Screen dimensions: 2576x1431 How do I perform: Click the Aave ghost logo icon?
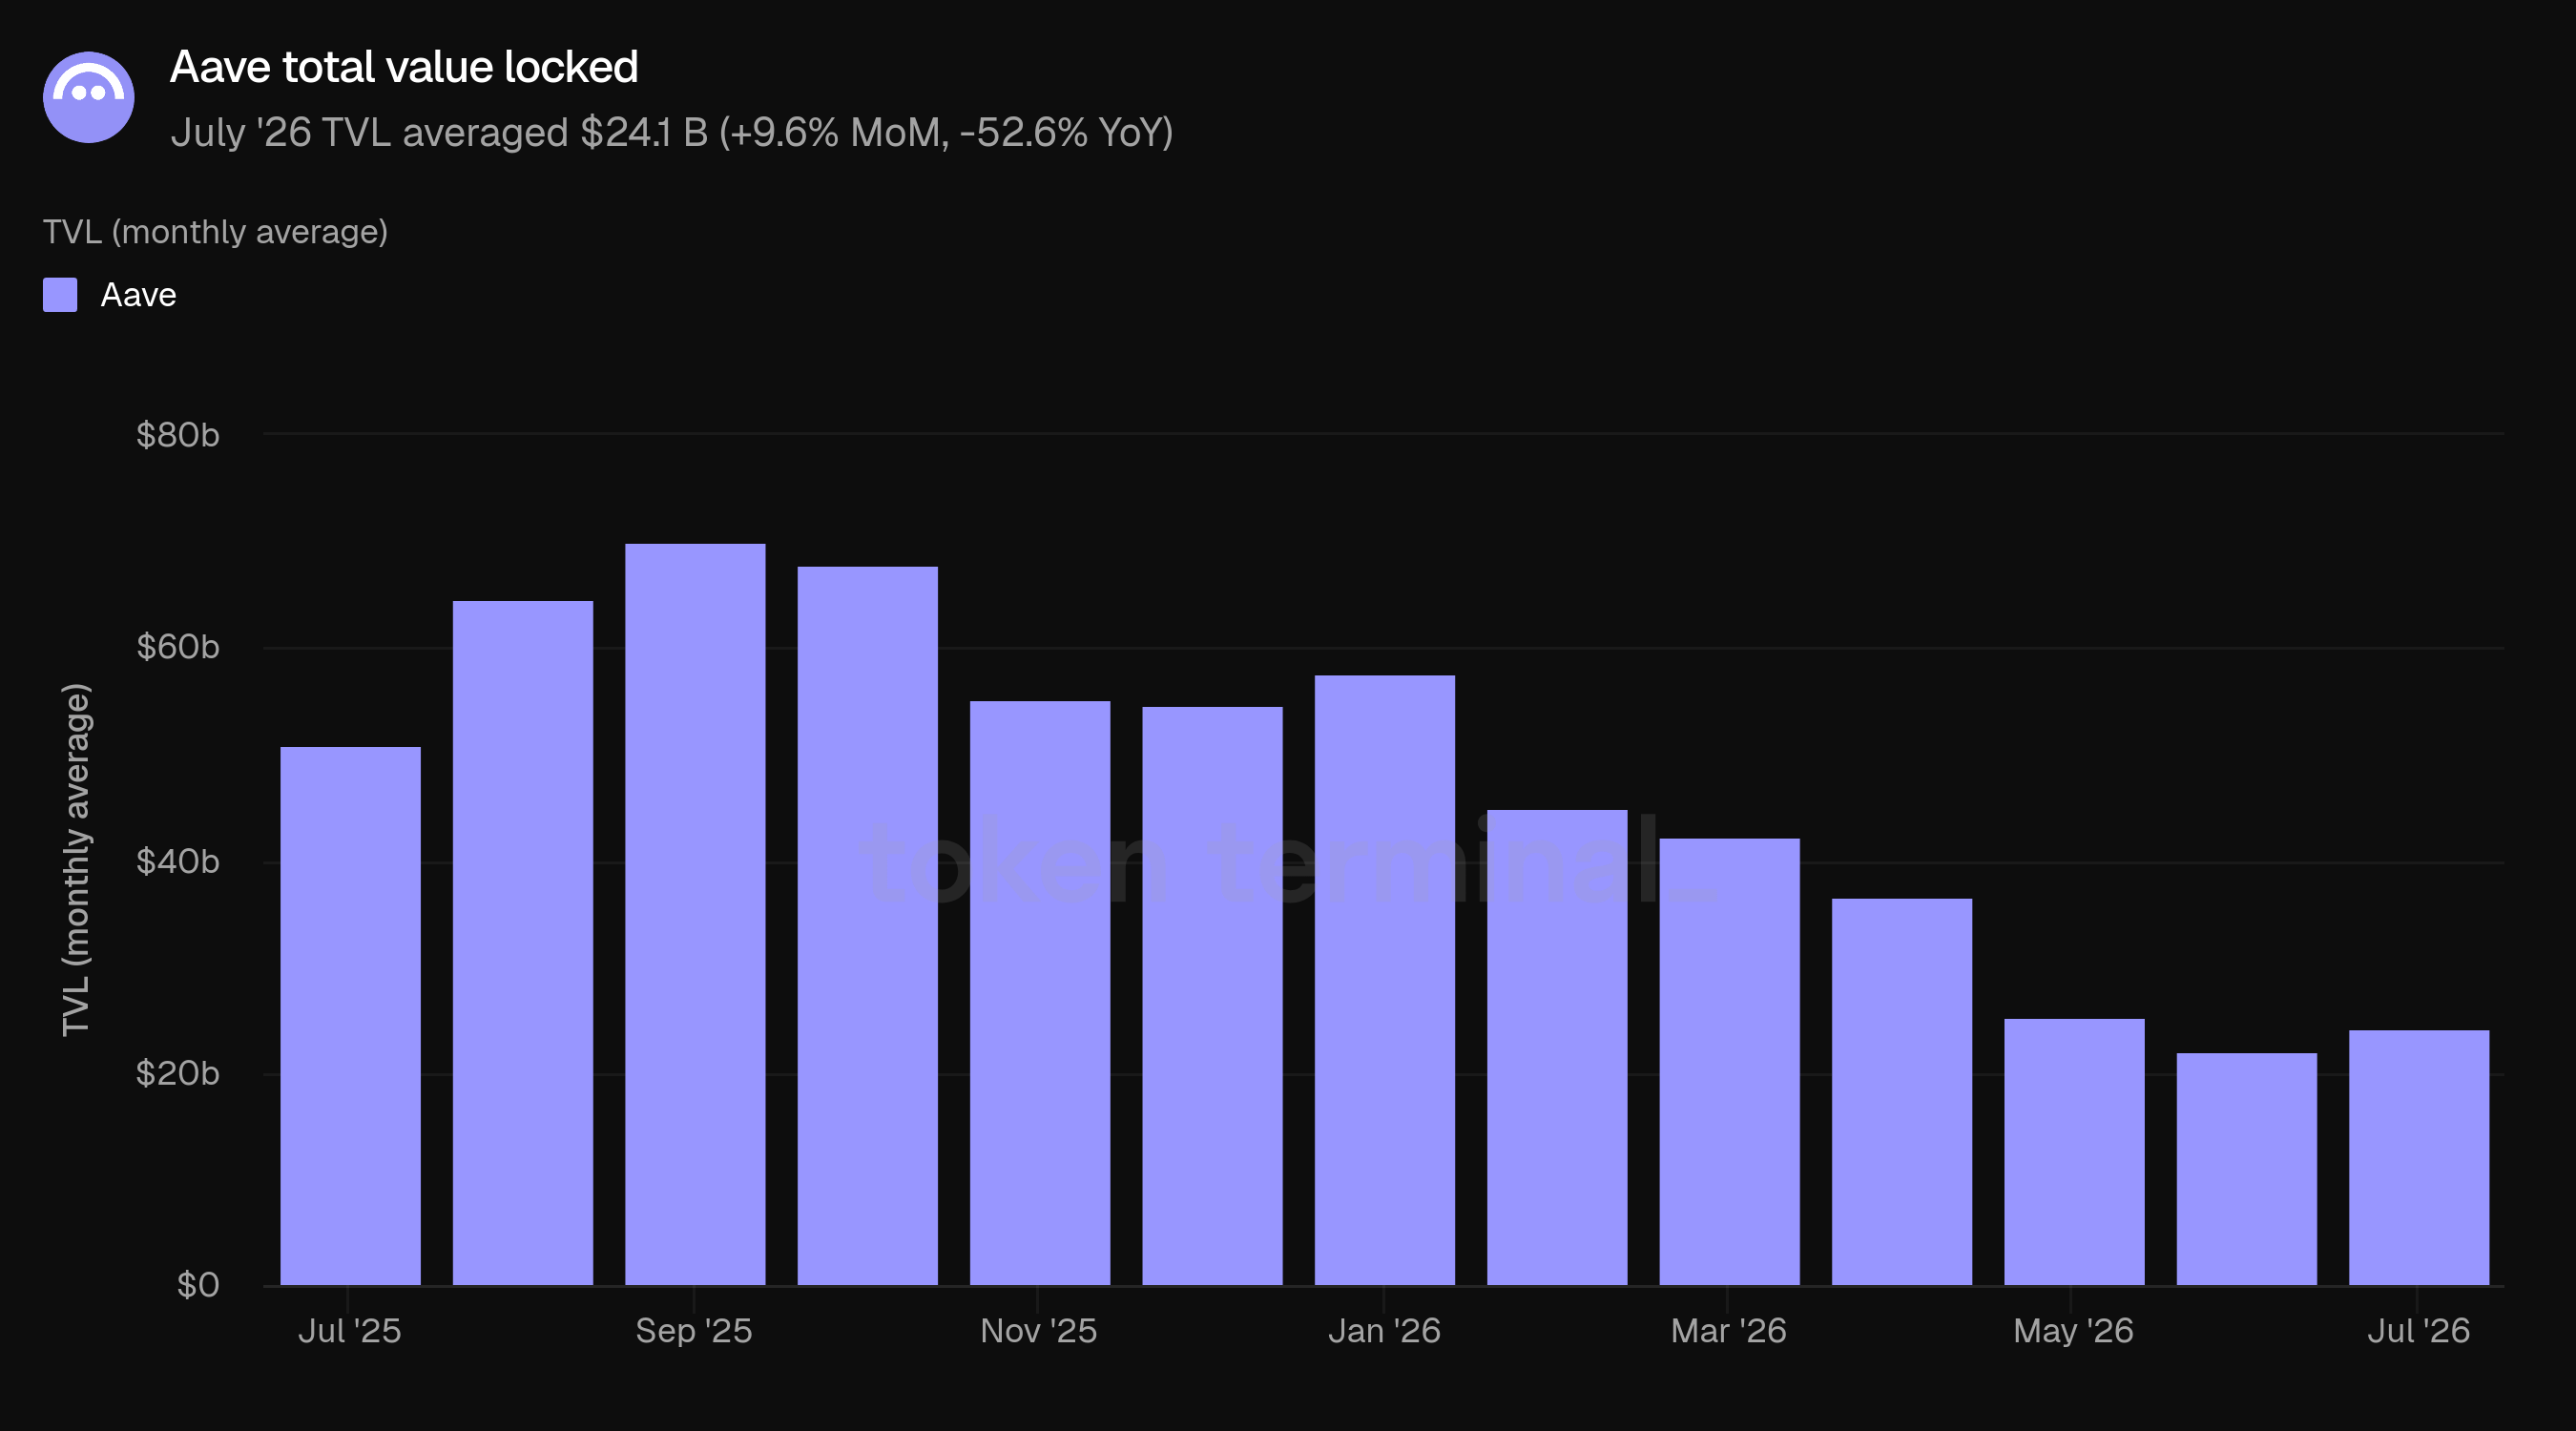click(89, 97)
